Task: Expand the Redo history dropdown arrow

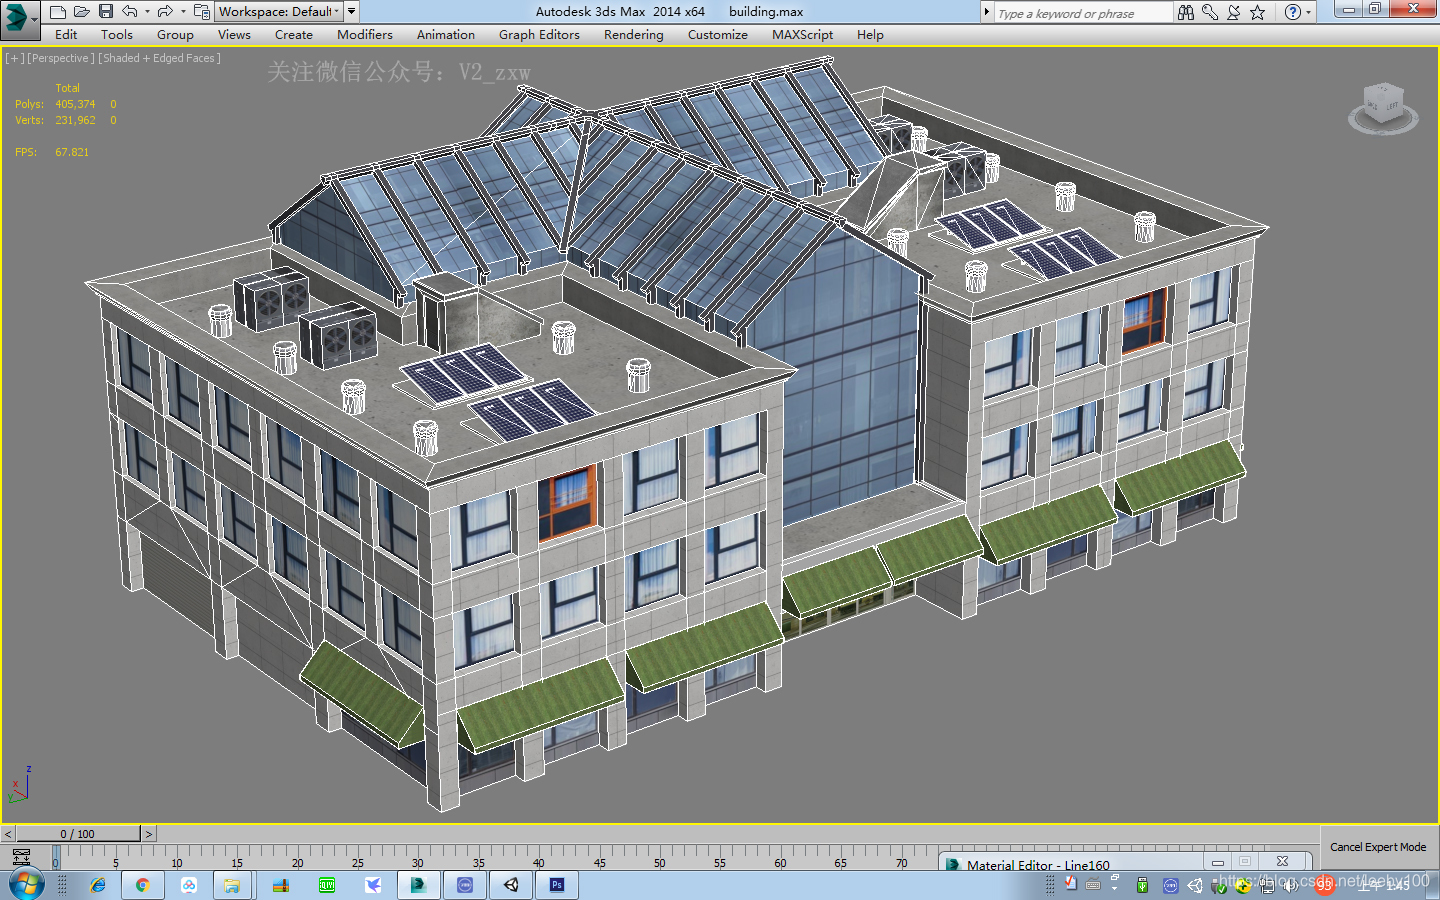Action: (183, 12)
